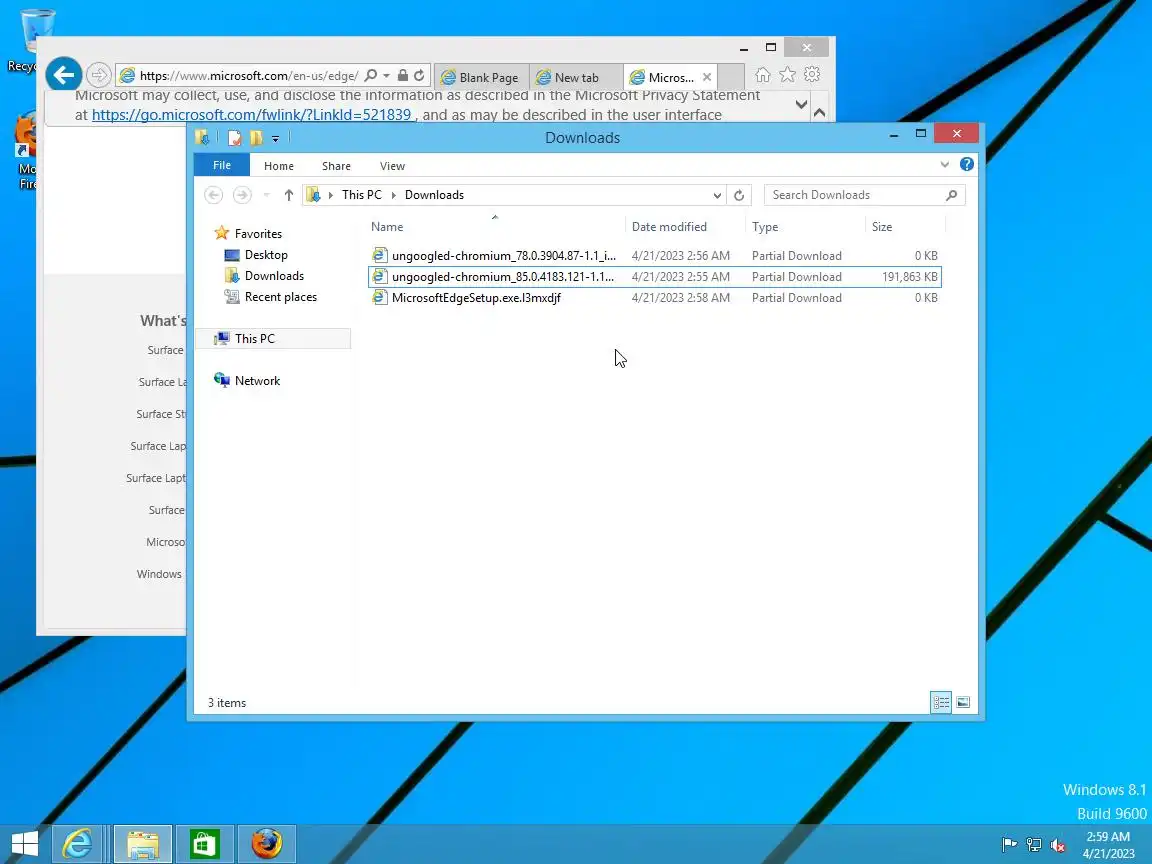Open the IE Favorites star icon
The height and width of the screenshot is (864, 1152).
(x=788, y=75)
